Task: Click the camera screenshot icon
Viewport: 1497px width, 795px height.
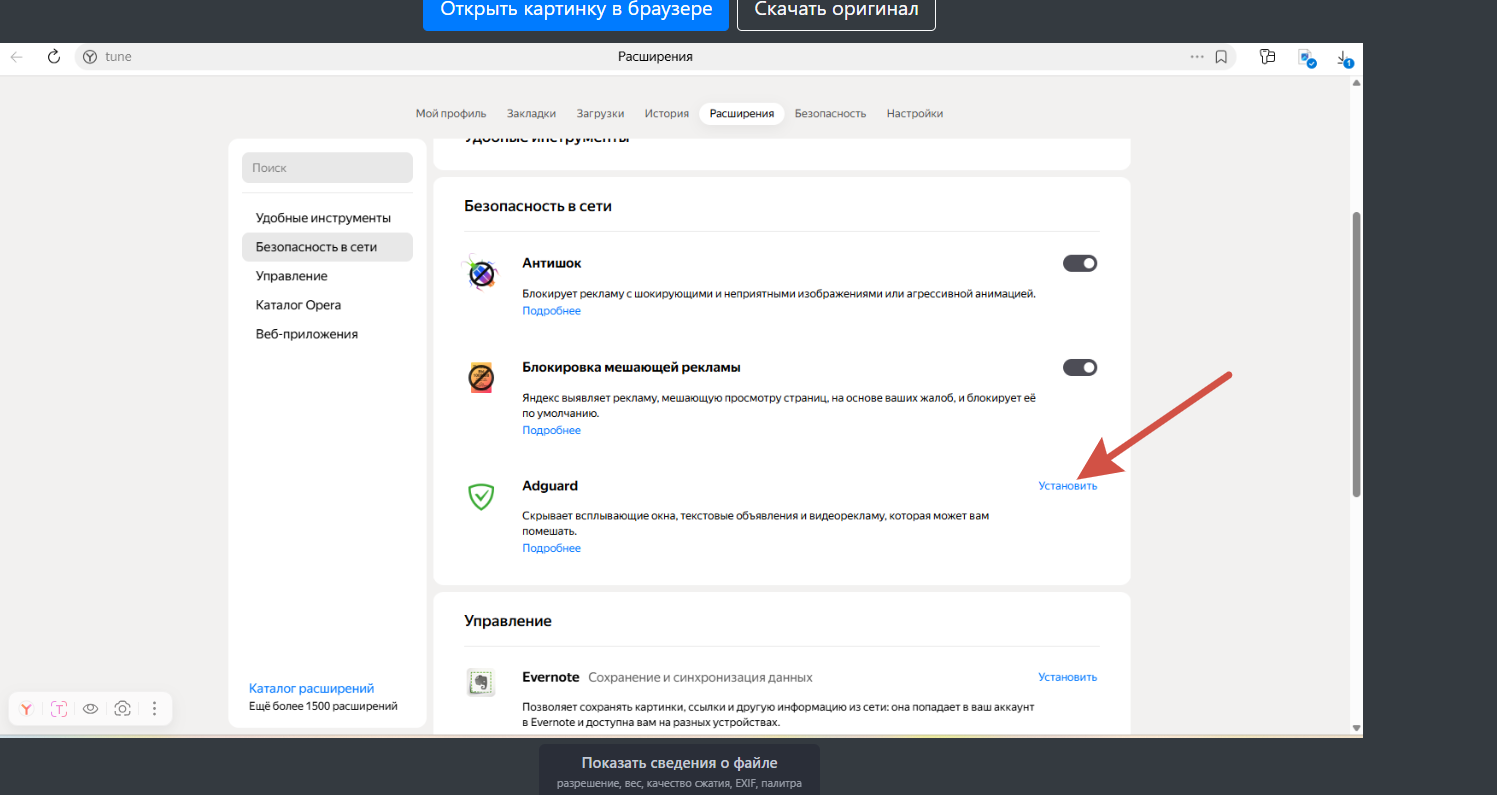Action: click(x=122, y=709)
